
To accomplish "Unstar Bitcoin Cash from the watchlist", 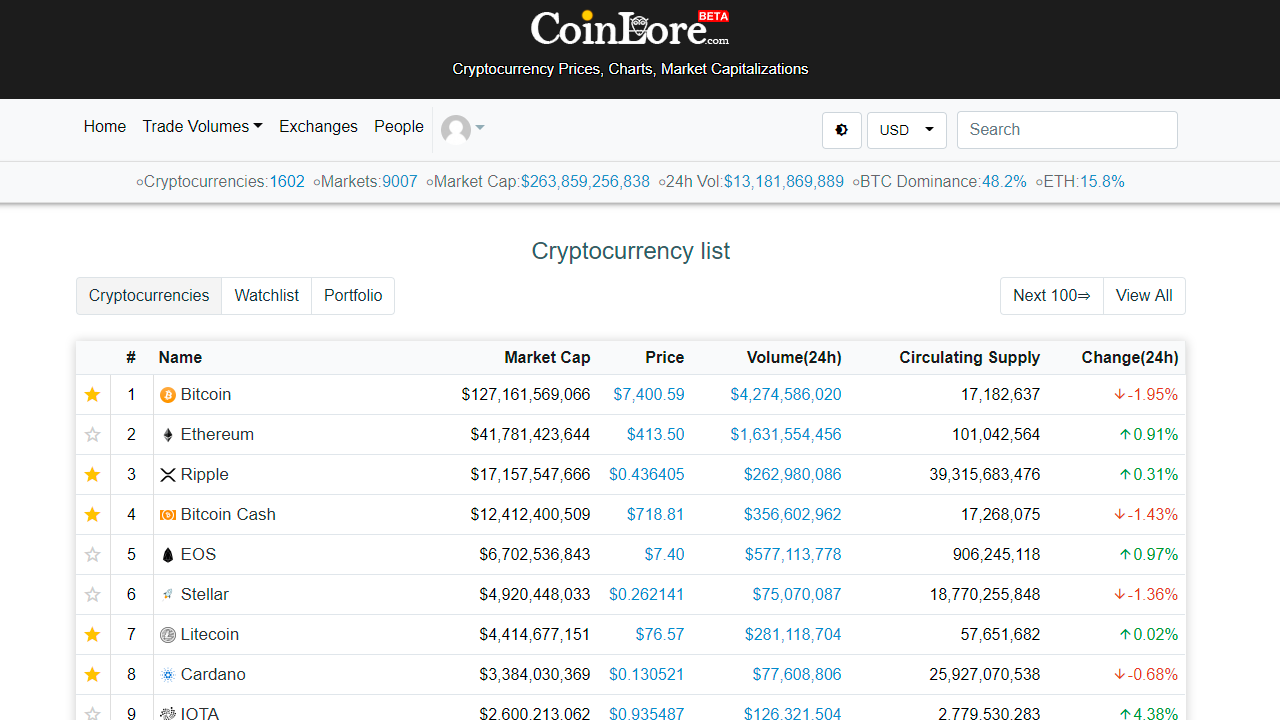I will click(x=93, y=515).
